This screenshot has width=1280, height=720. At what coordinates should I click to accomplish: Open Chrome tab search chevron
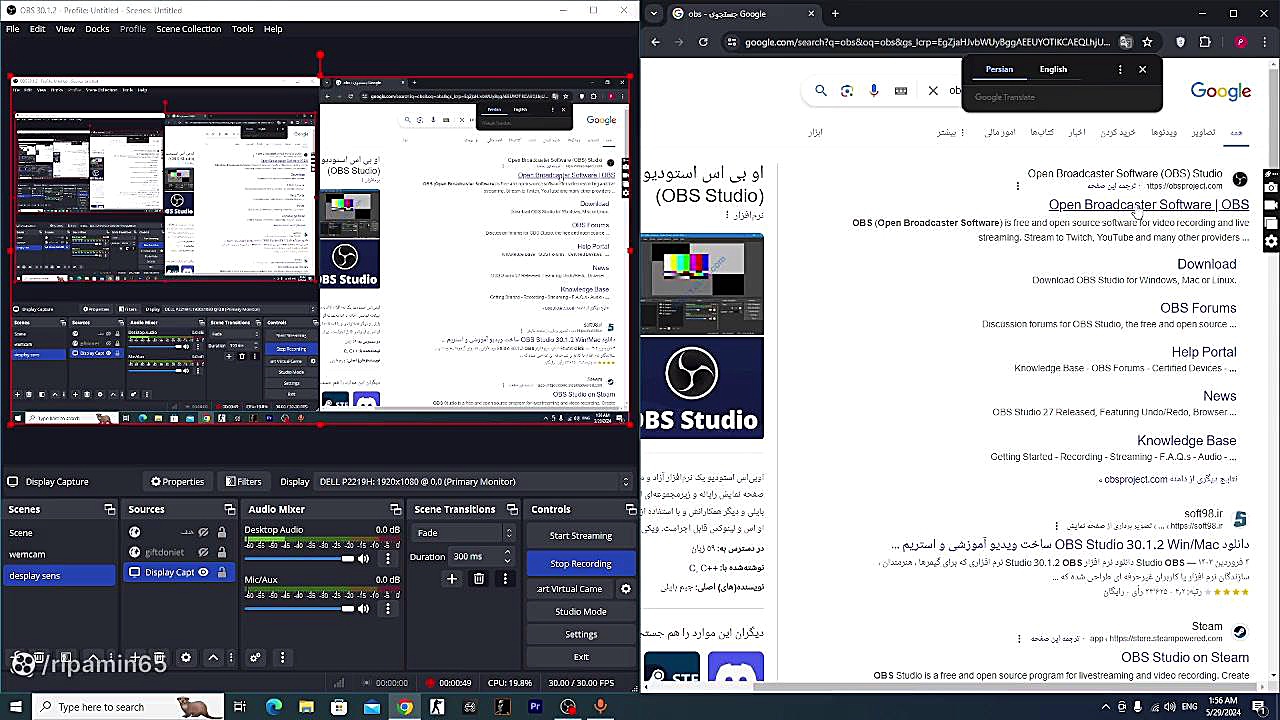pos(653,13)
